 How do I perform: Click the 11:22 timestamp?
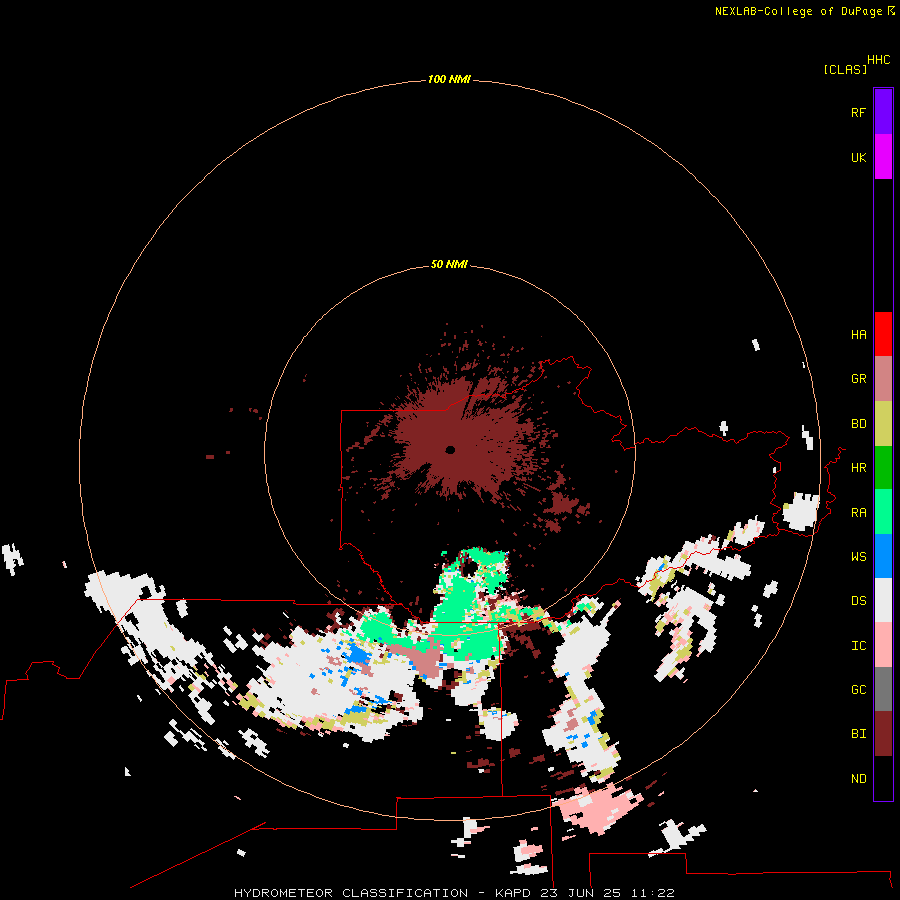[652, 893]
